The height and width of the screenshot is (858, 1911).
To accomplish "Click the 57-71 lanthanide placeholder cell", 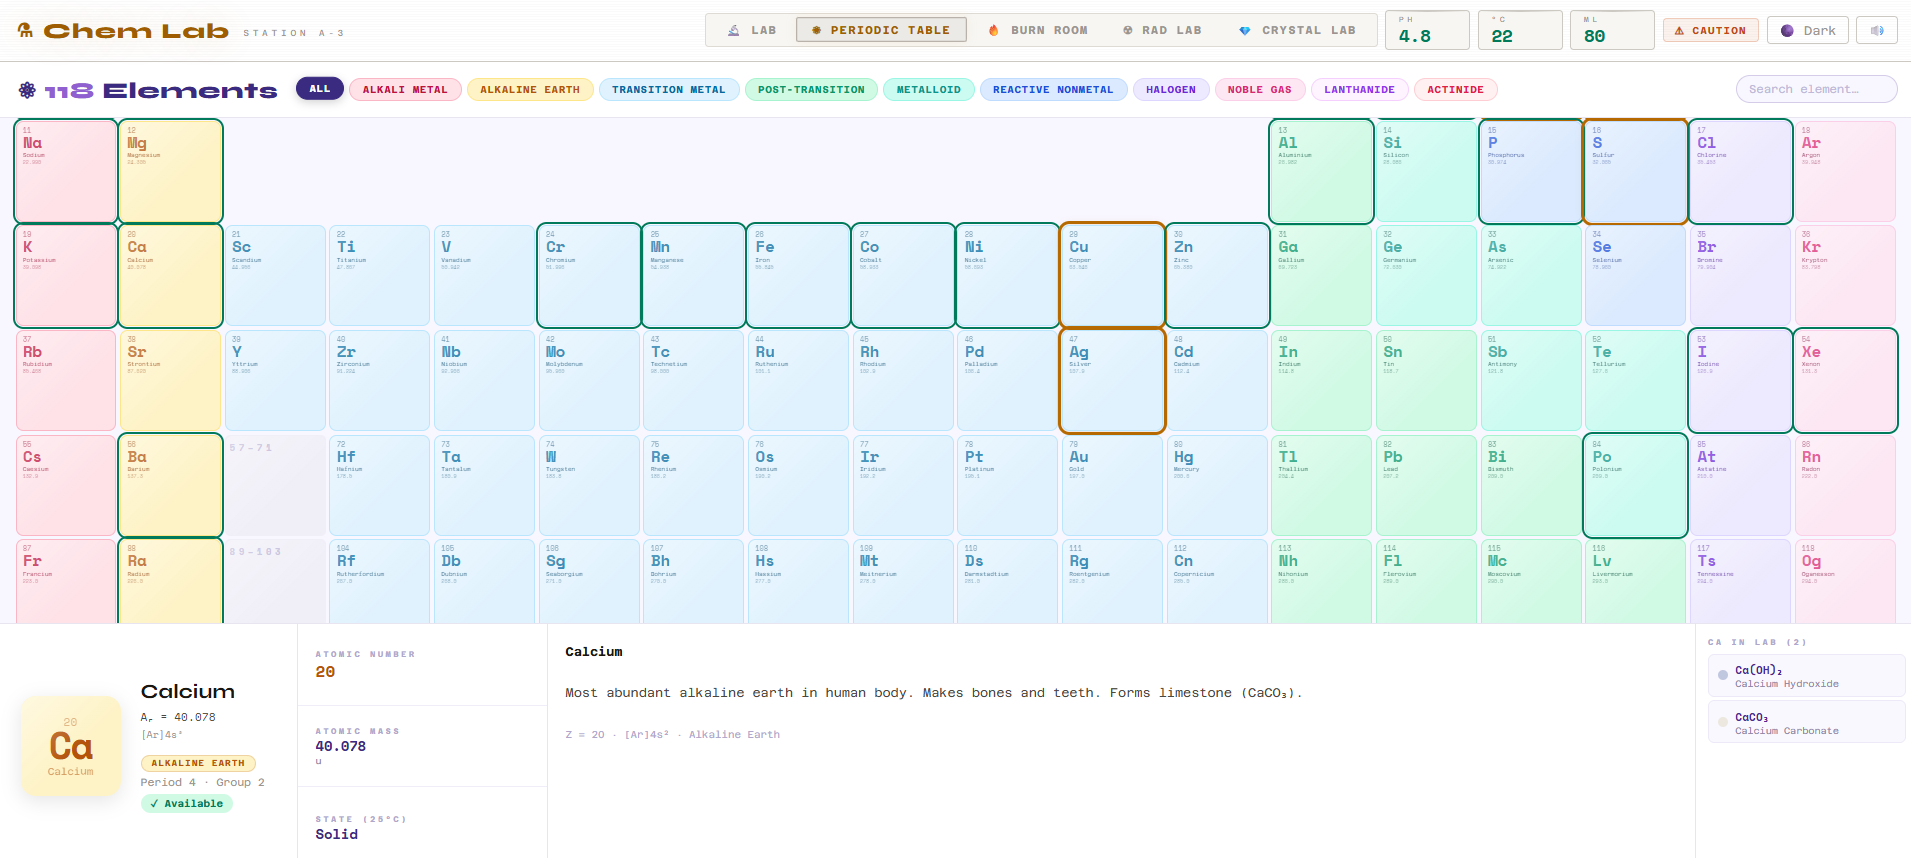I will [x=275, y=485].
